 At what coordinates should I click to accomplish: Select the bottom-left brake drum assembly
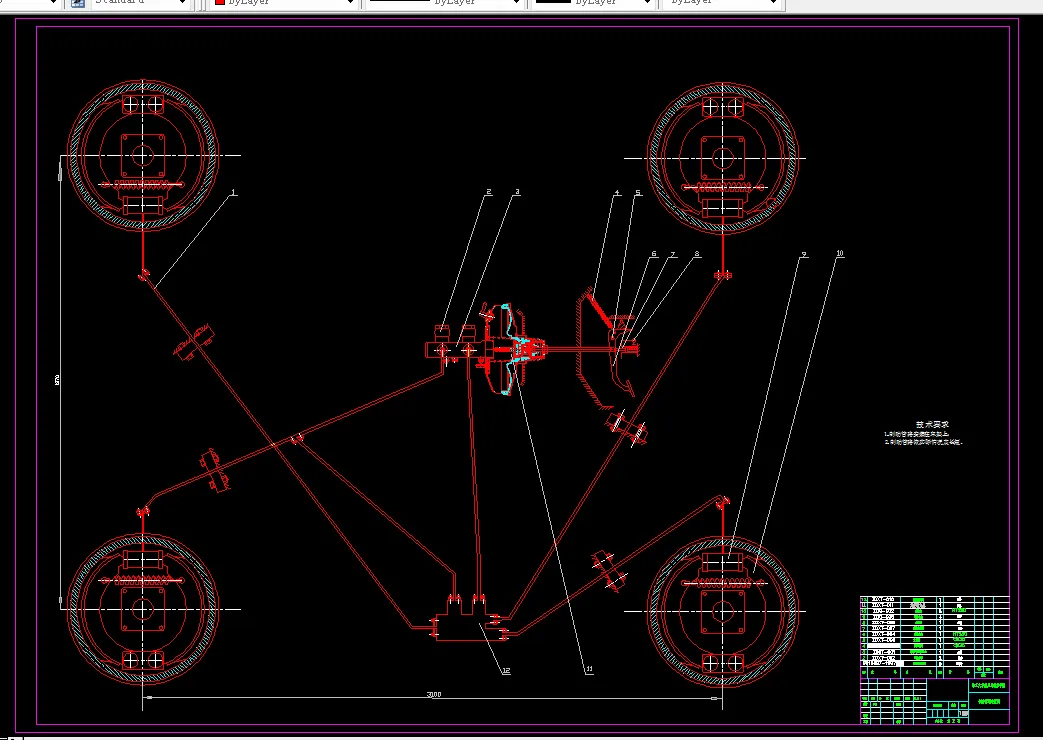pos(142,608)
